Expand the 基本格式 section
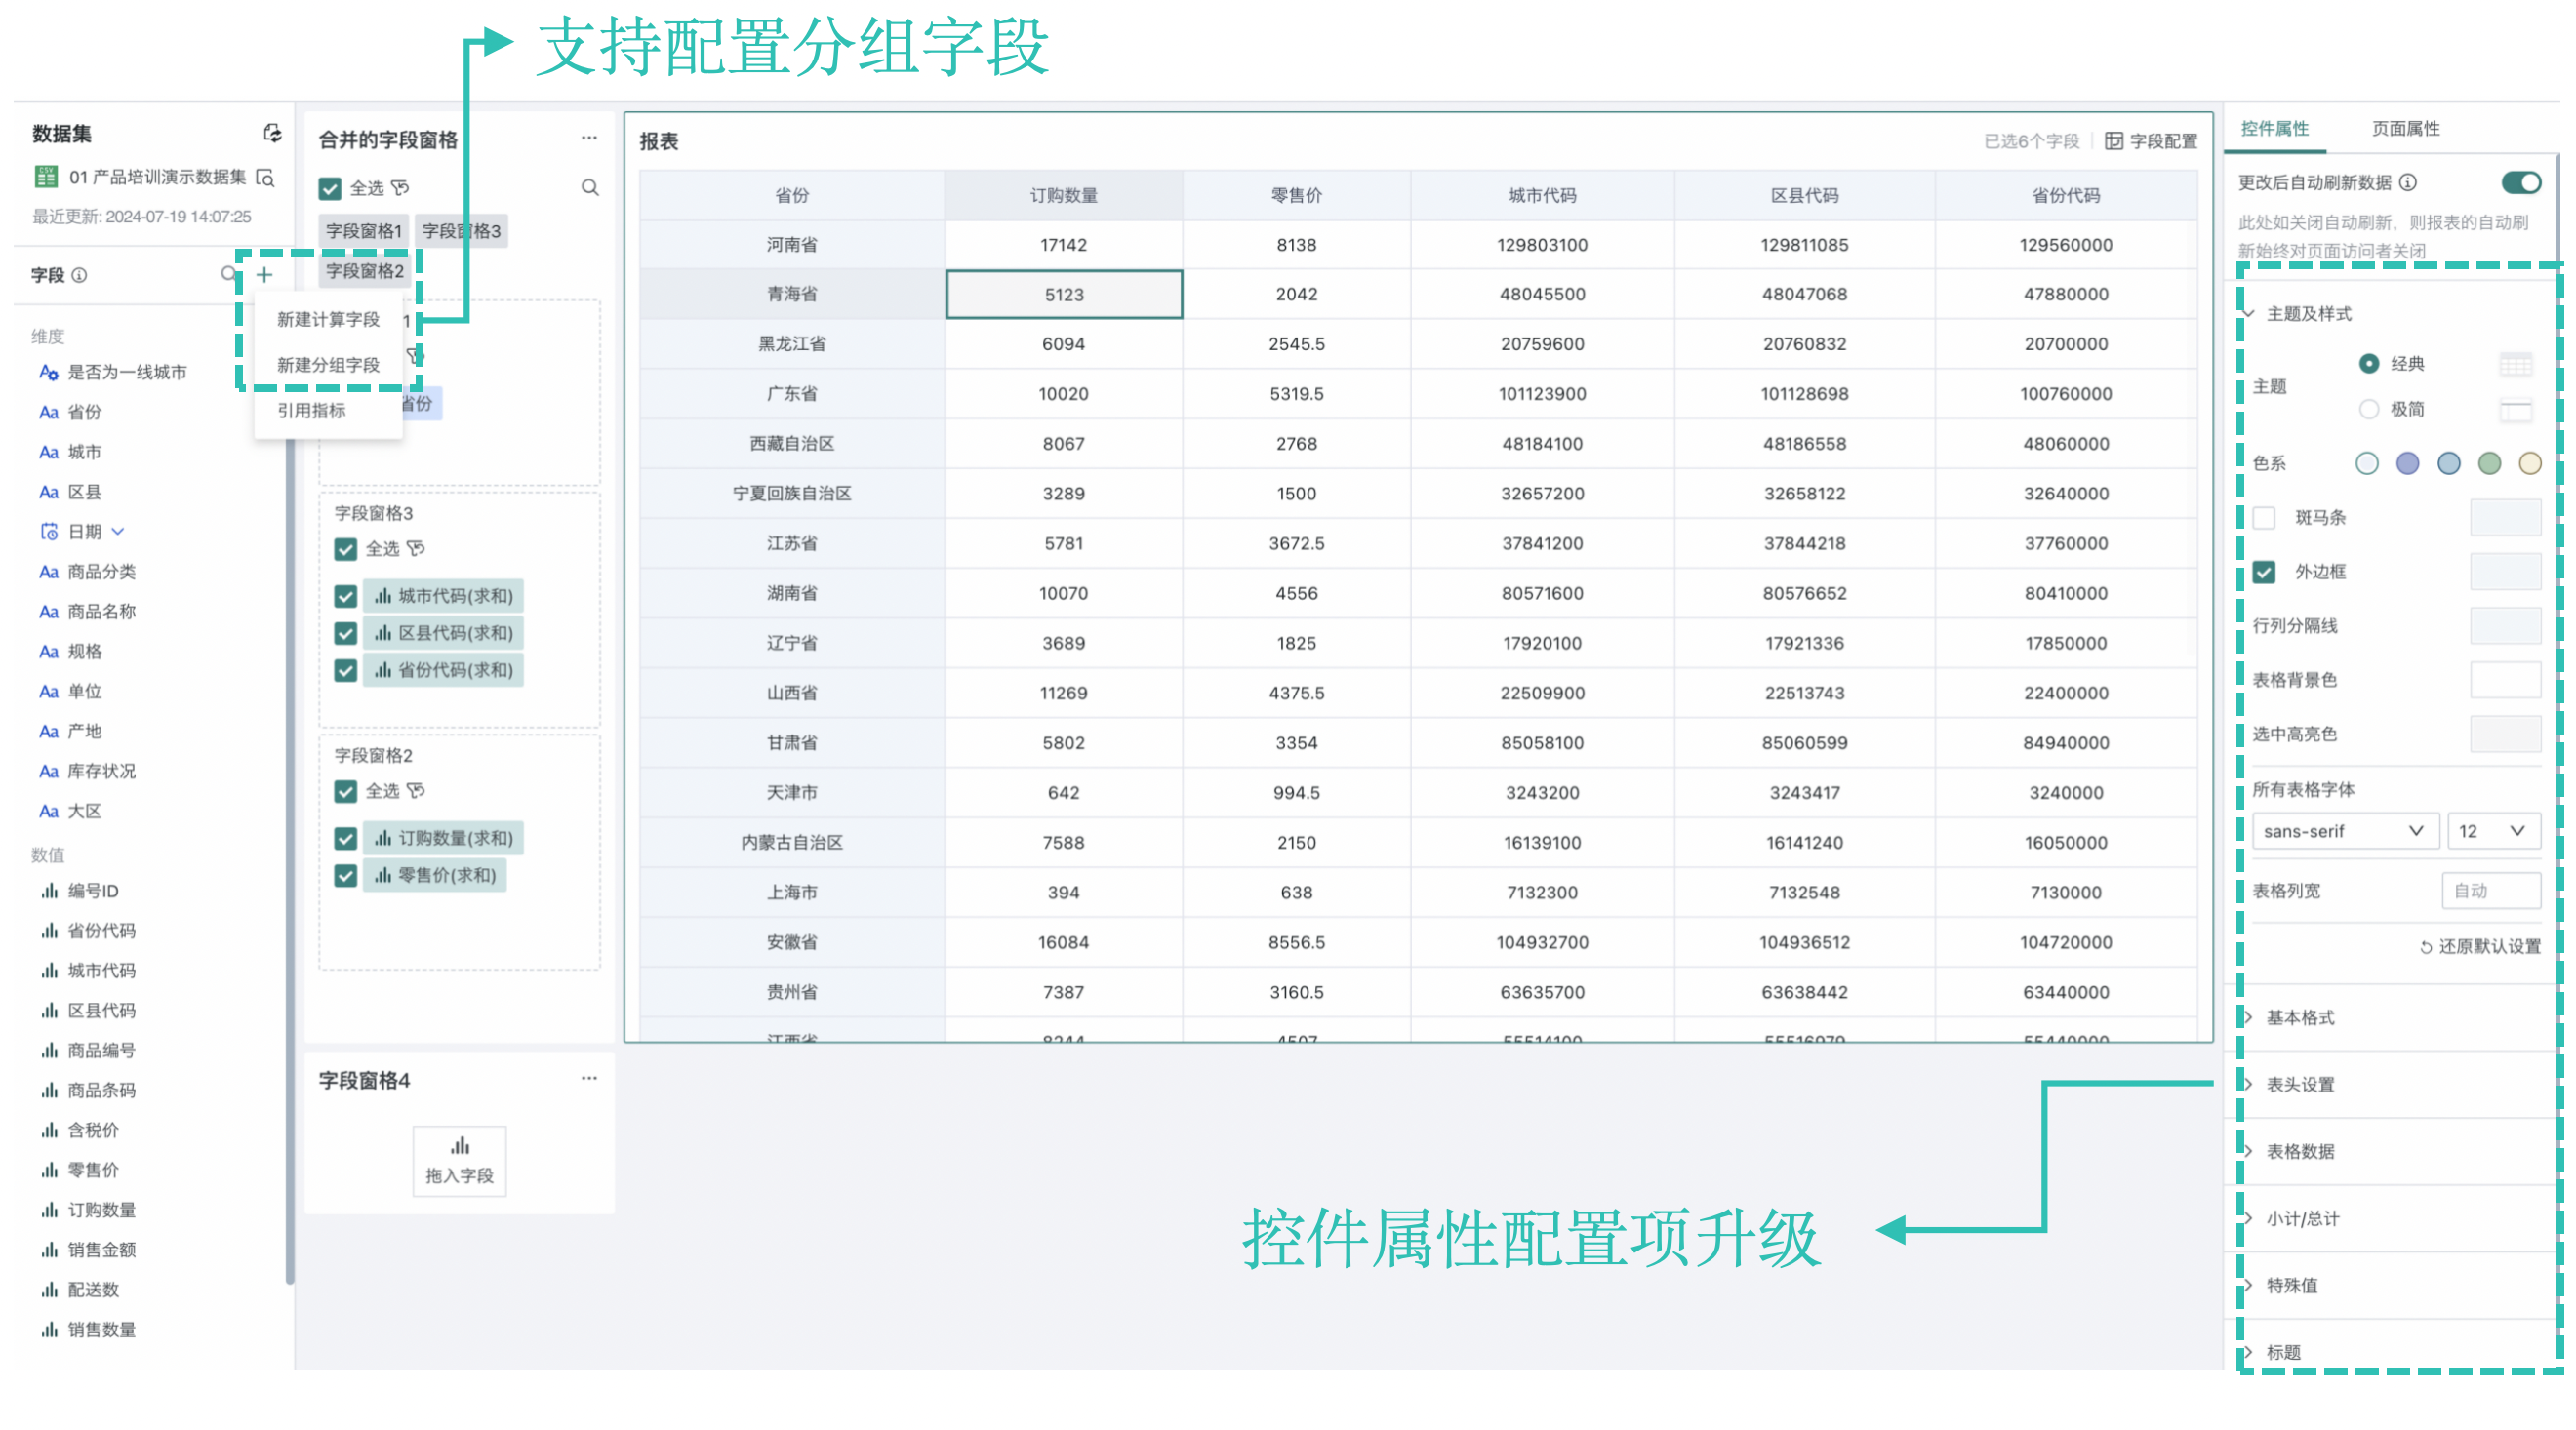This screenshot has height=1430, width=2576. tap(2247, 1017)
